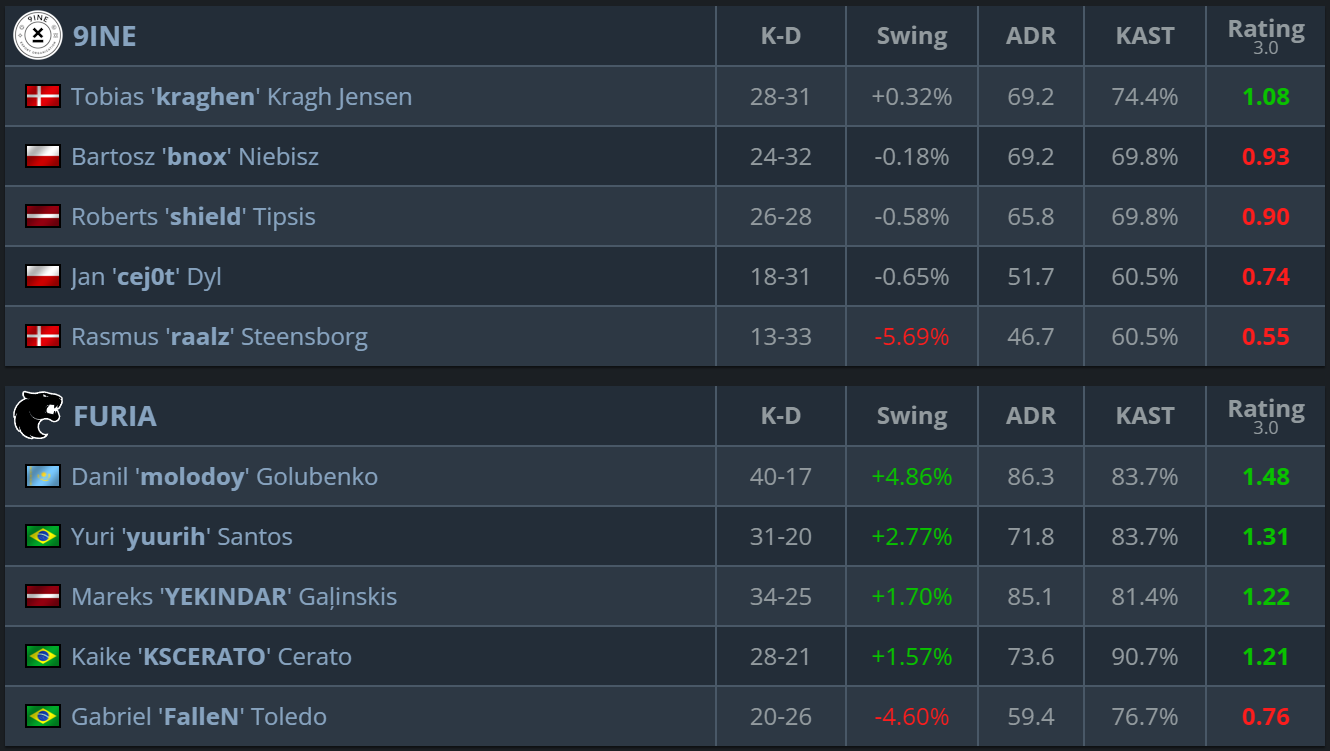Open Jan 'cej0t' Dyl's player page

click(146, 277)
